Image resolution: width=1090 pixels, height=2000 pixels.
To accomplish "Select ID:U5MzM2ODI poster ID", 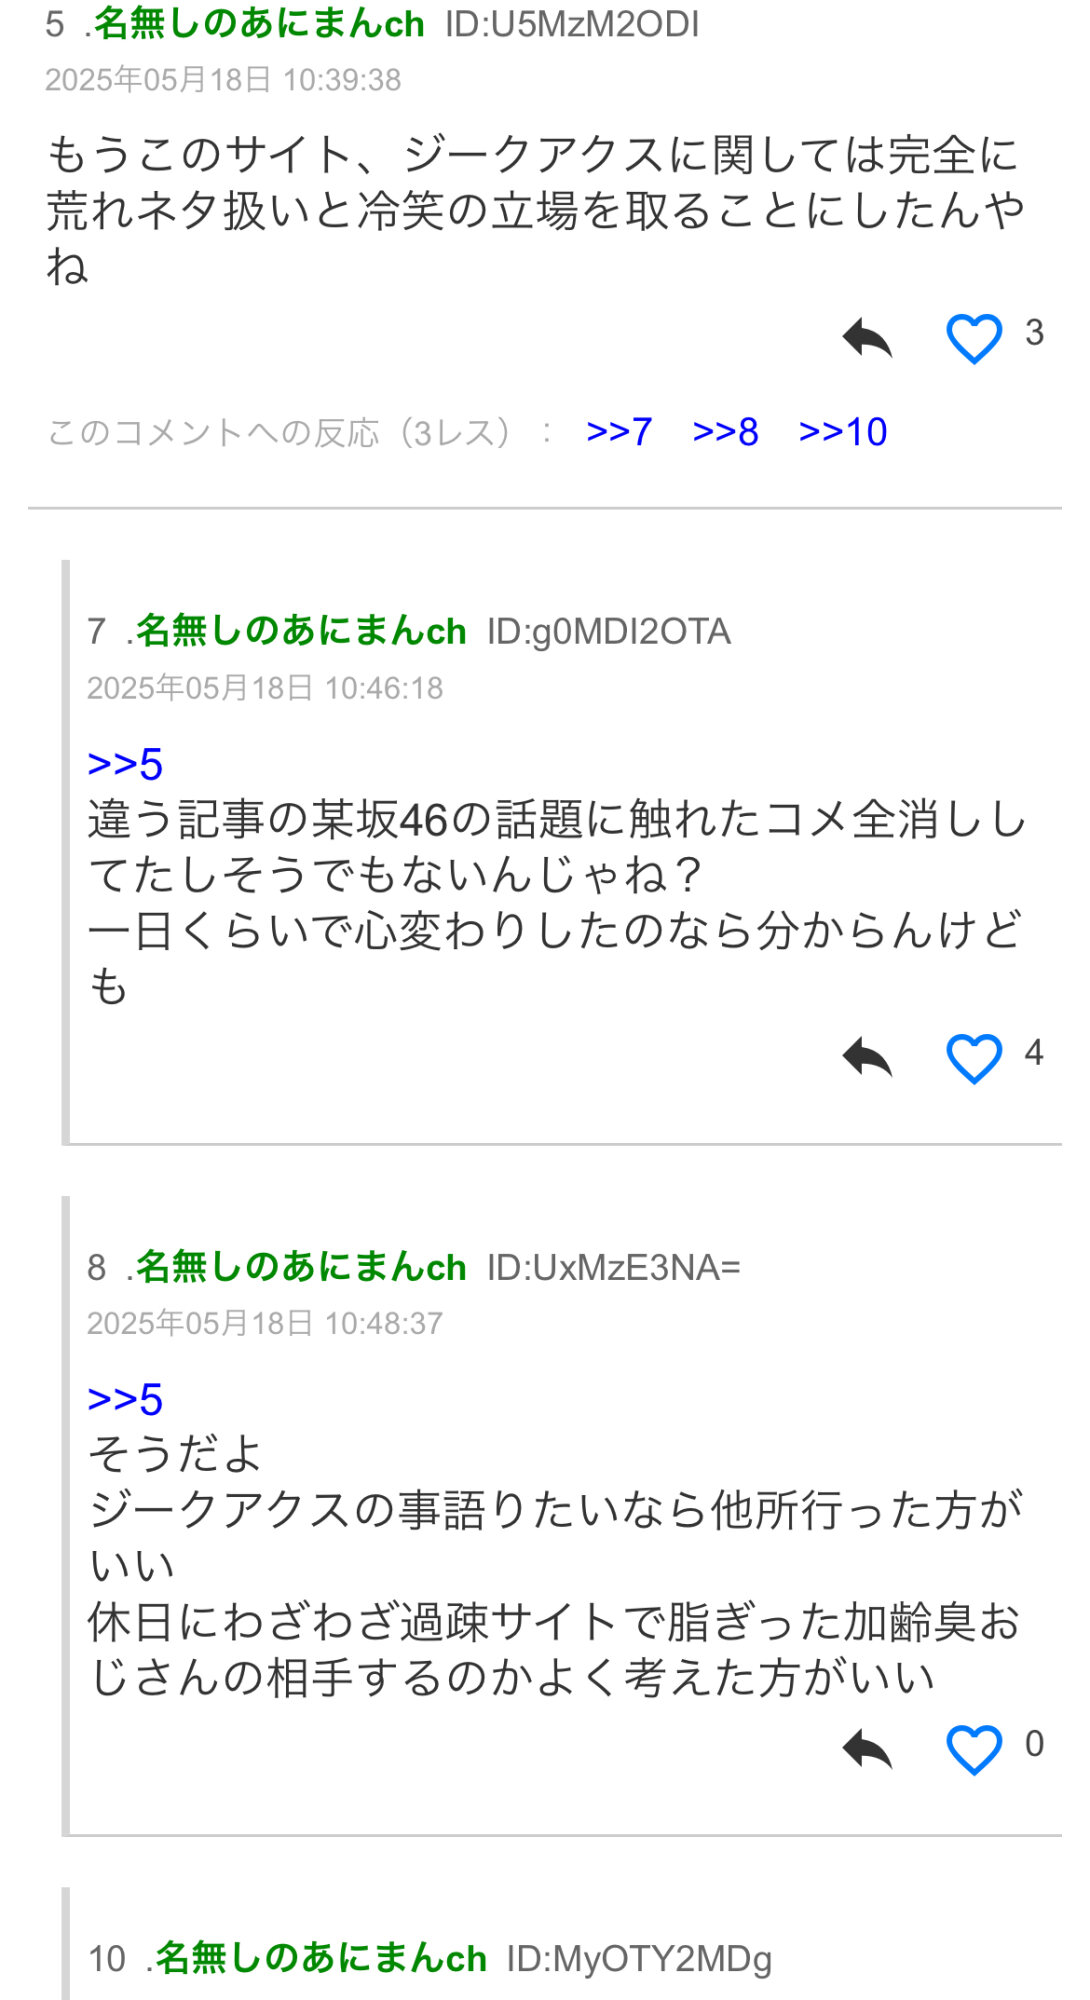I will (x=572, y=24).
